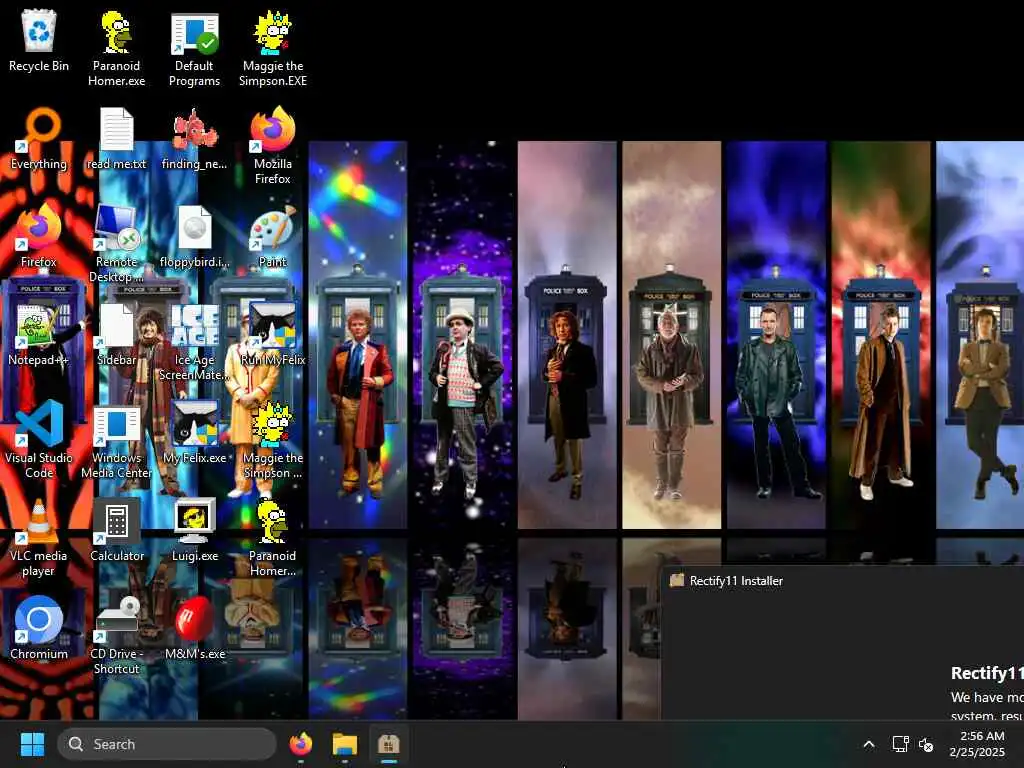1024x768 pixels.
Task: Open Firefox from the taskbar
Action: 300,744
